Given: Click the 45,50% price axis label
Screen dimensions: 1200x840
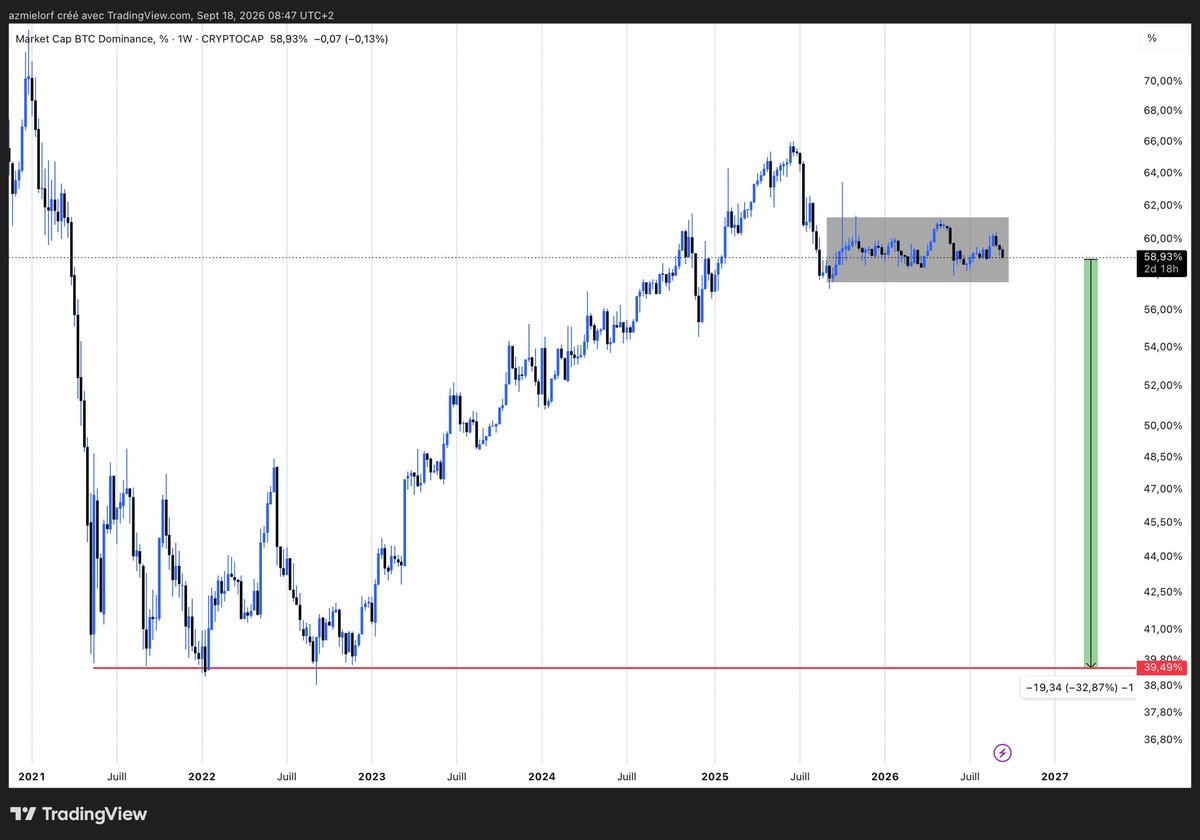Looking at the screenshot, I should [x=1163, y=522].
